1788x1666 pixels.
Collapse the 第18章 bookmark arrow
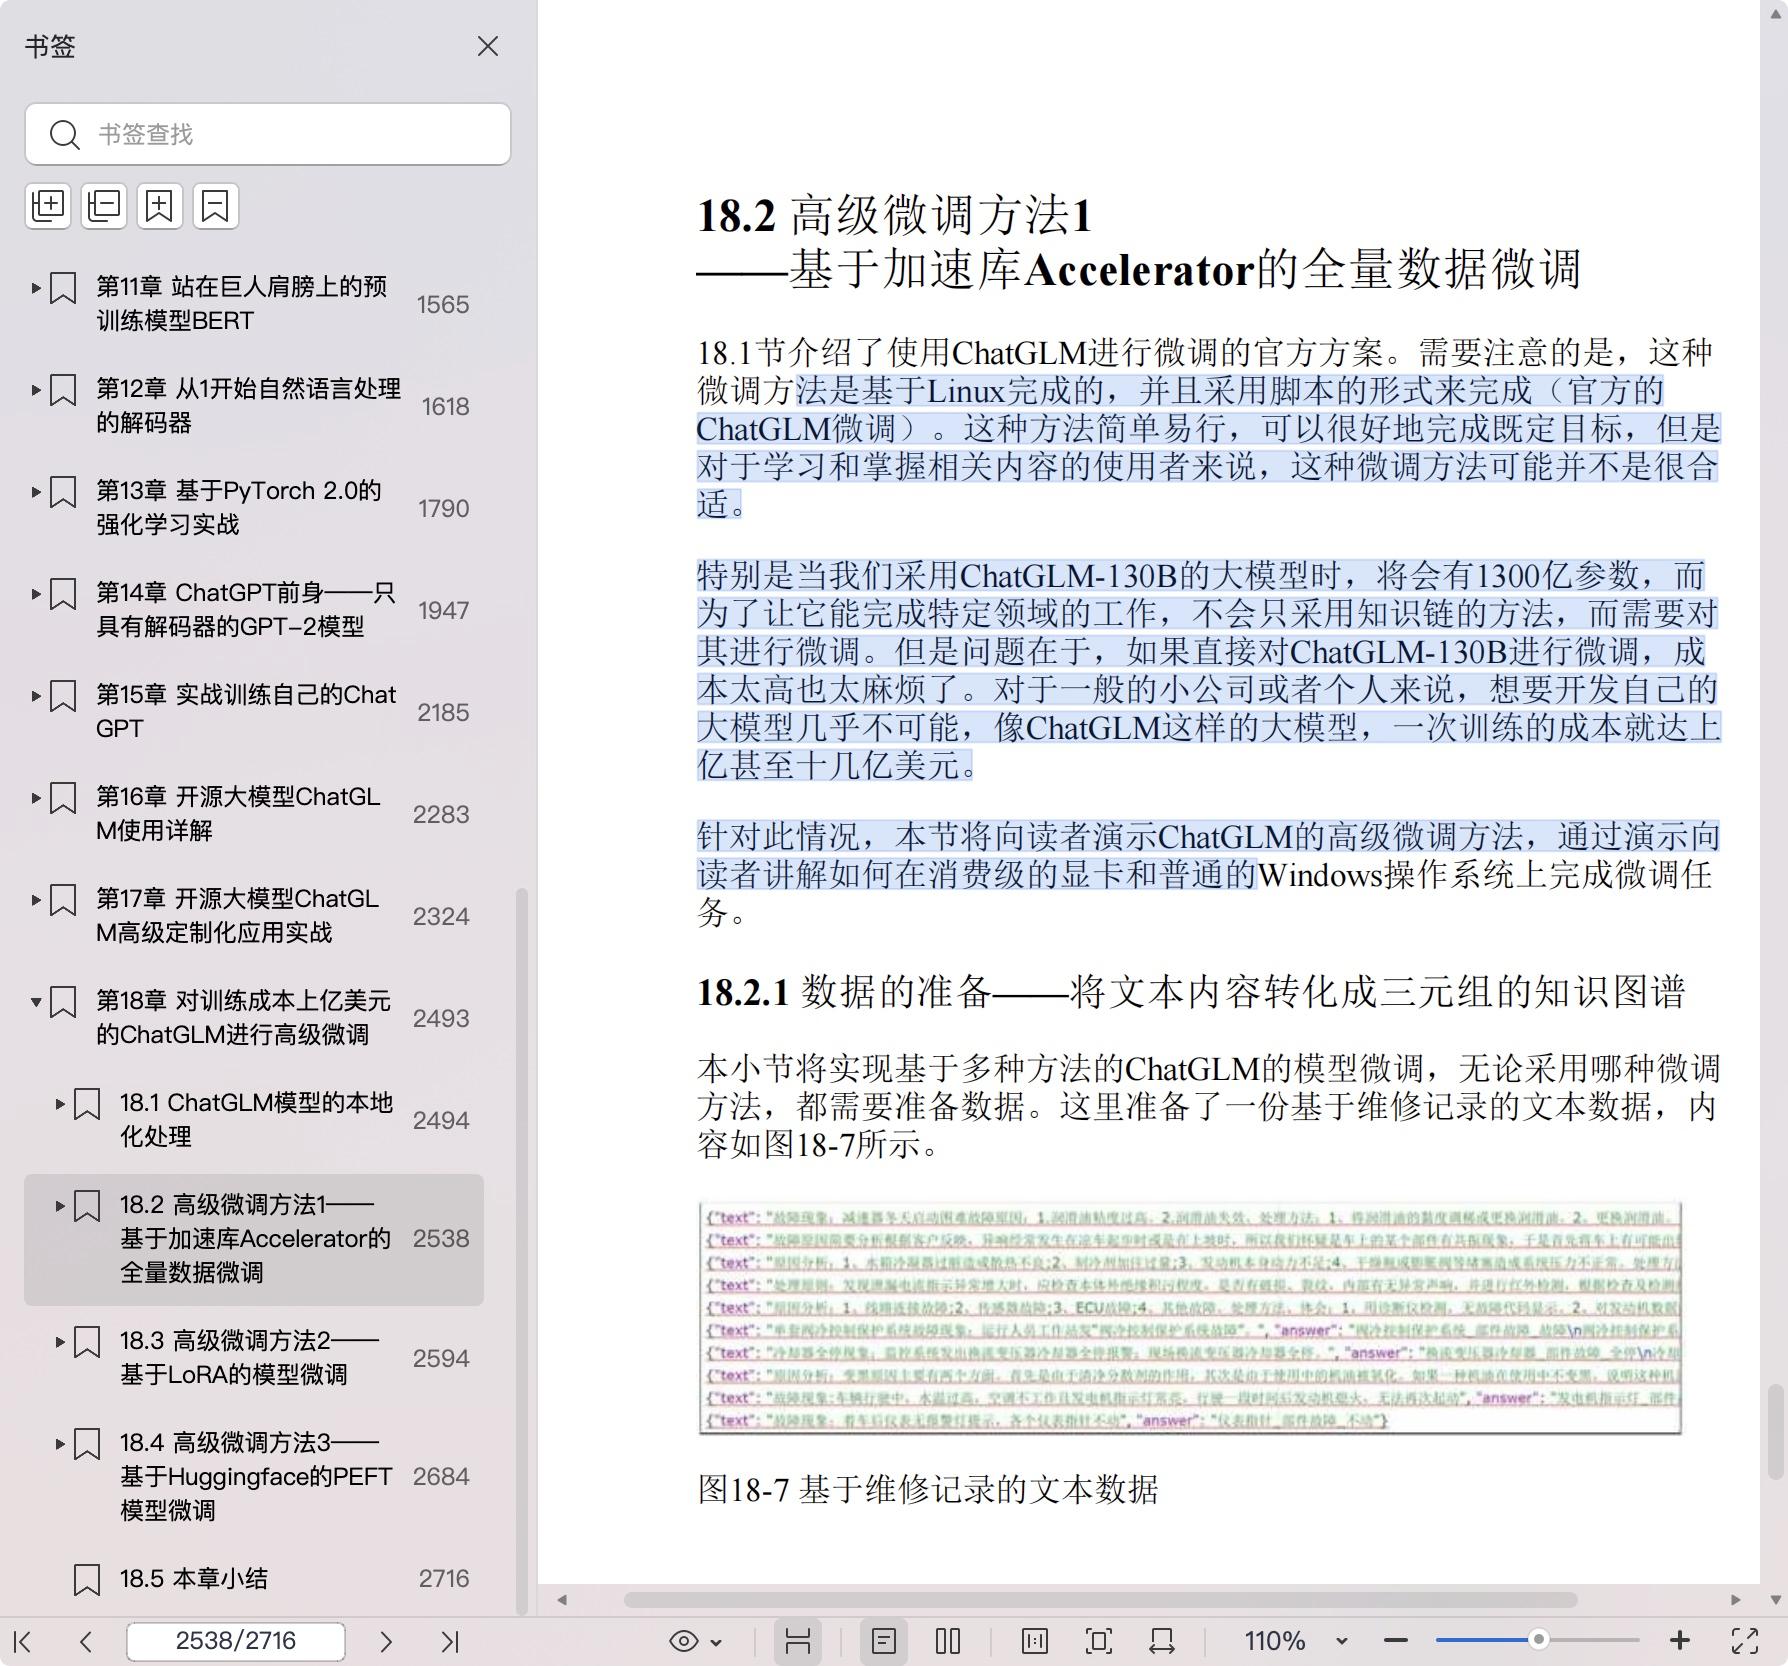coord(36,1002)
